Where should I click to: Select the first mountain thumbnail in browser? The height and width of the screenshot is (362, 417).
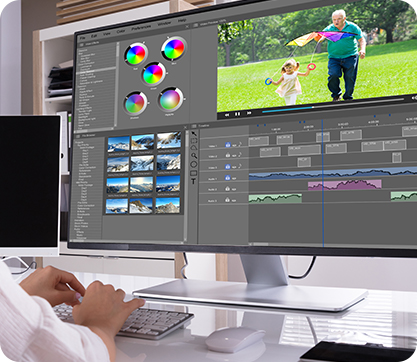point(118,144)
